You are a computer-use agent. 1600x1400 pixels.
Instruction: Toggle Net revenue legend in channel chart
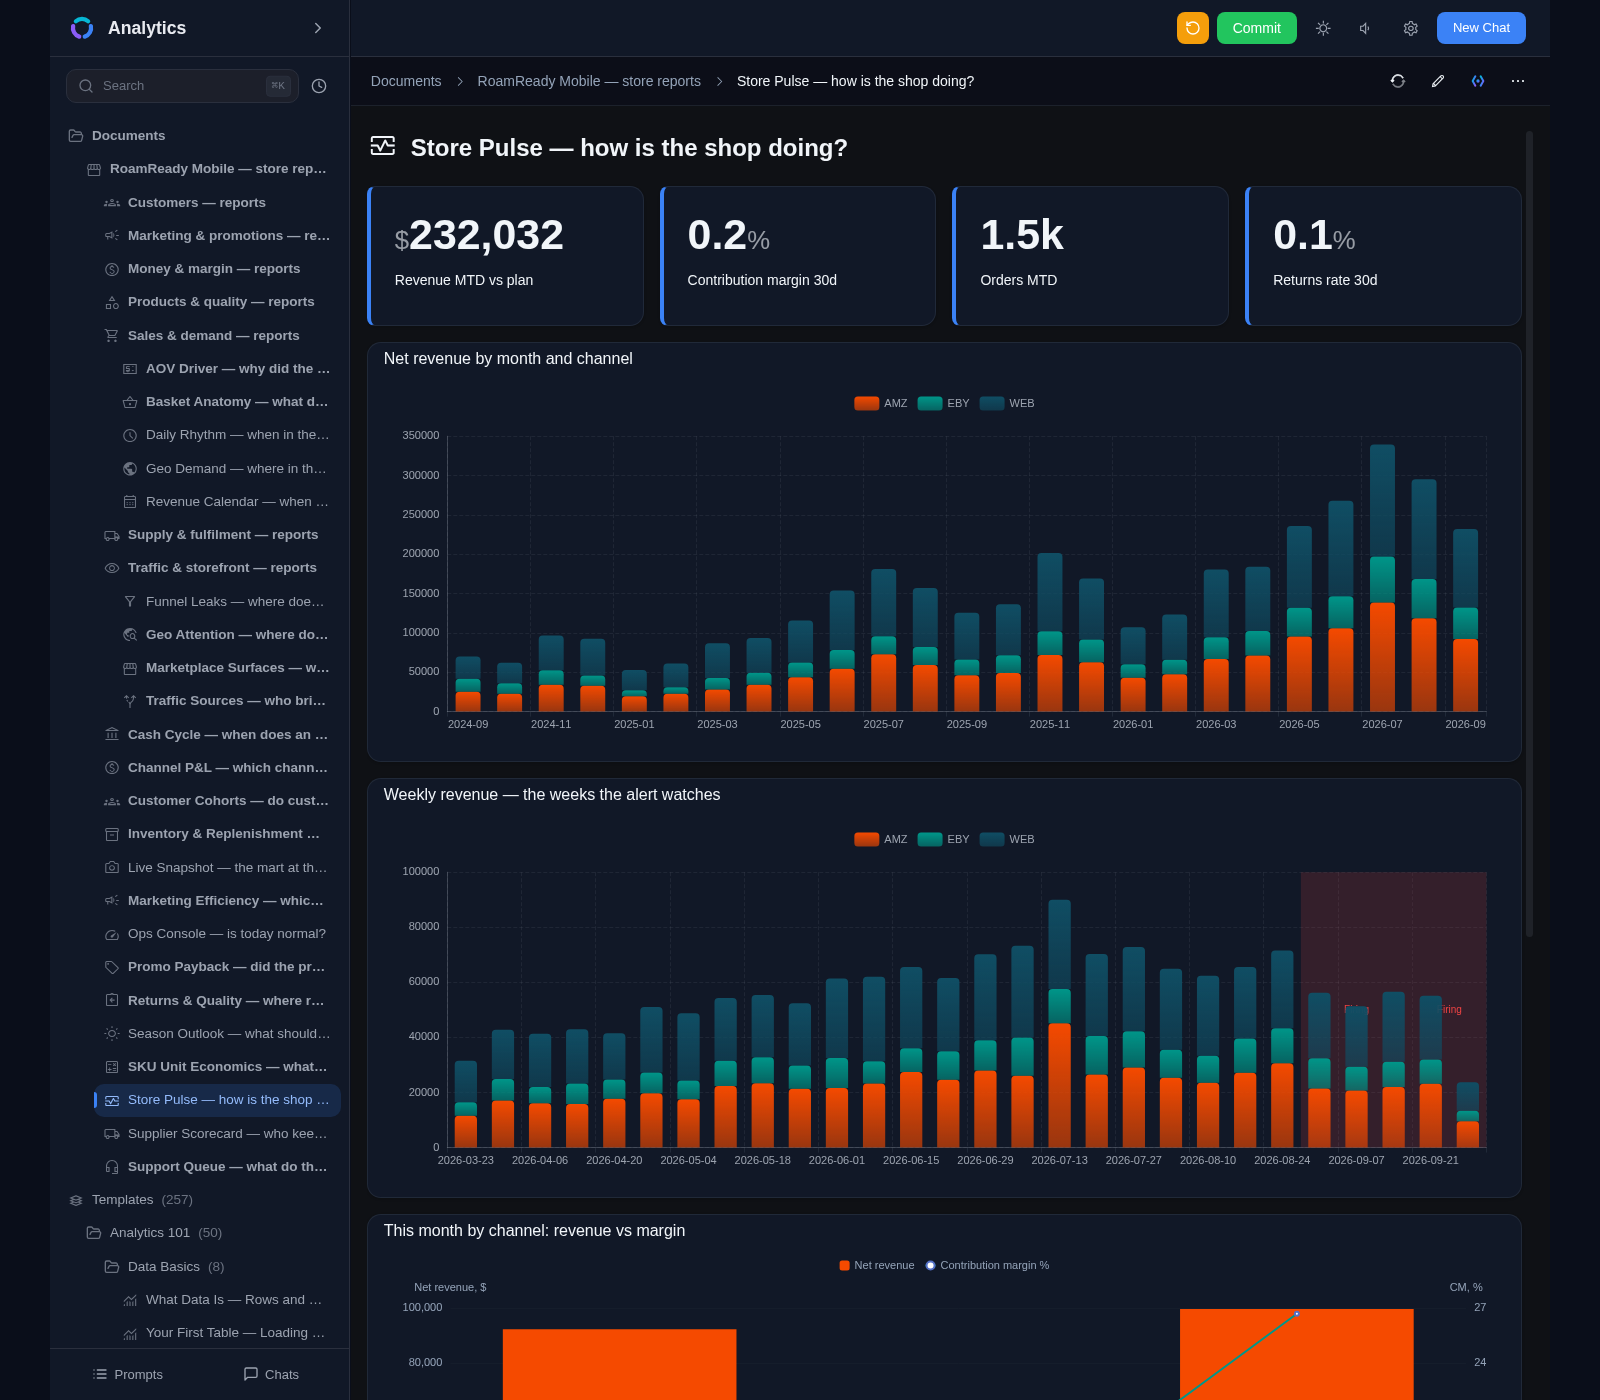(877, 1265)
